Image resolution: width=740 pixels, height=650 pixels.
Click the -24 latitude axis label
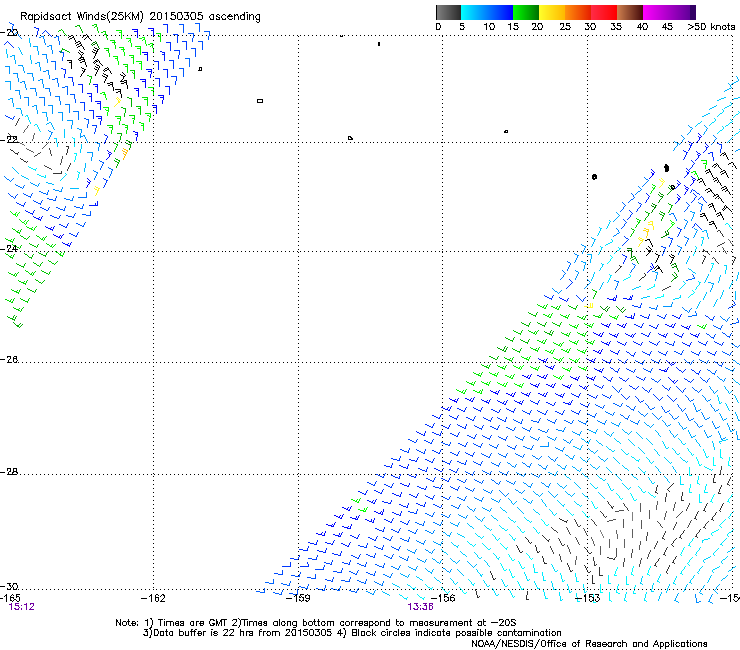coord(9,248)
